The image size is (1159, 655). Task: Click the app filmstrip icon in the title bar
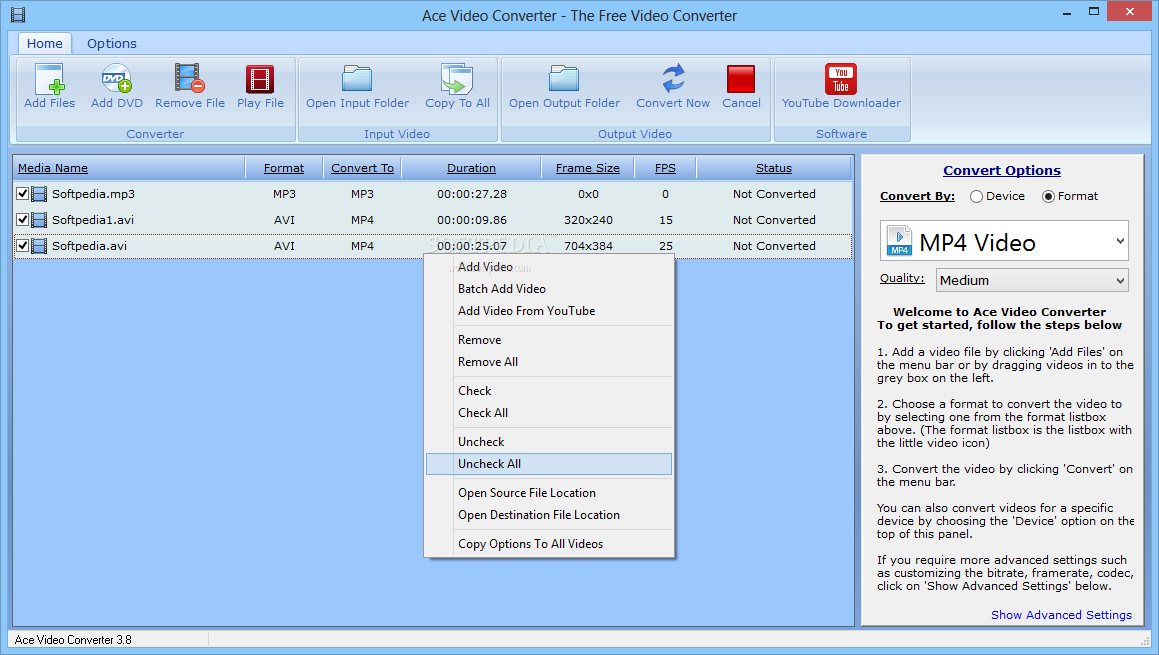(x=18, y=15)
